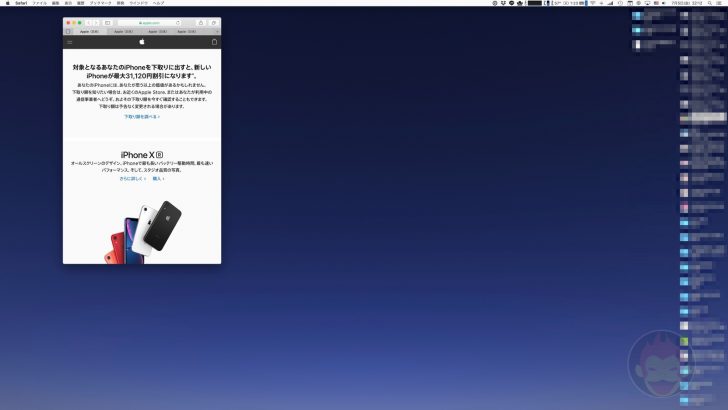The height and width of the screenshot is (410, 728).
Task: Open the Safari menu
Action: (21, 3)
